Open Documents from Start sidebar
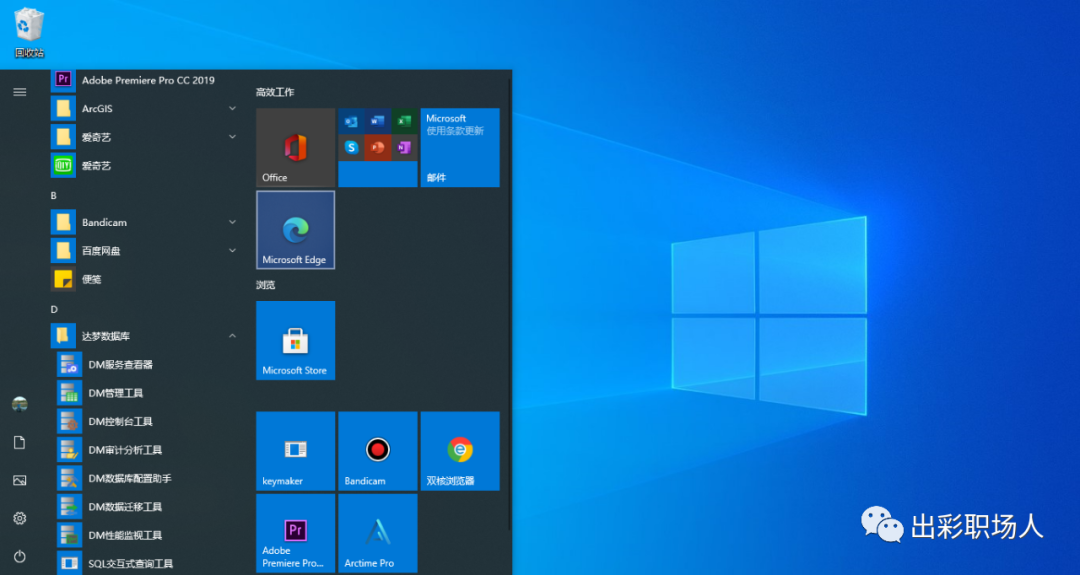 click(19, 442)
